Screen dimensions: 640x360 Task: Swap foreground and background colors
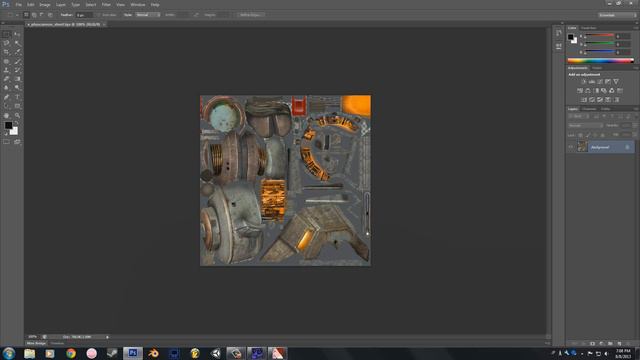[17, 123]
